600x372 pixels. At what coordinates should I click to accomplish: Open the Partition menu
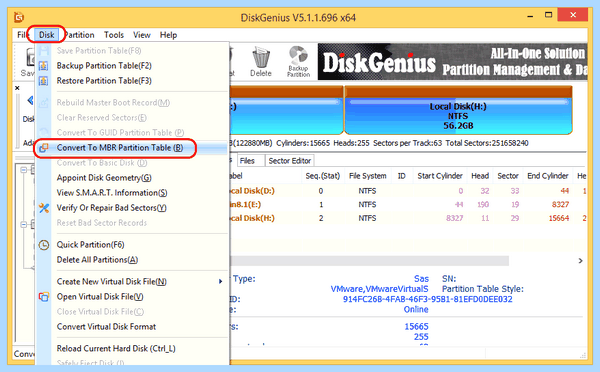click(79, 35)
